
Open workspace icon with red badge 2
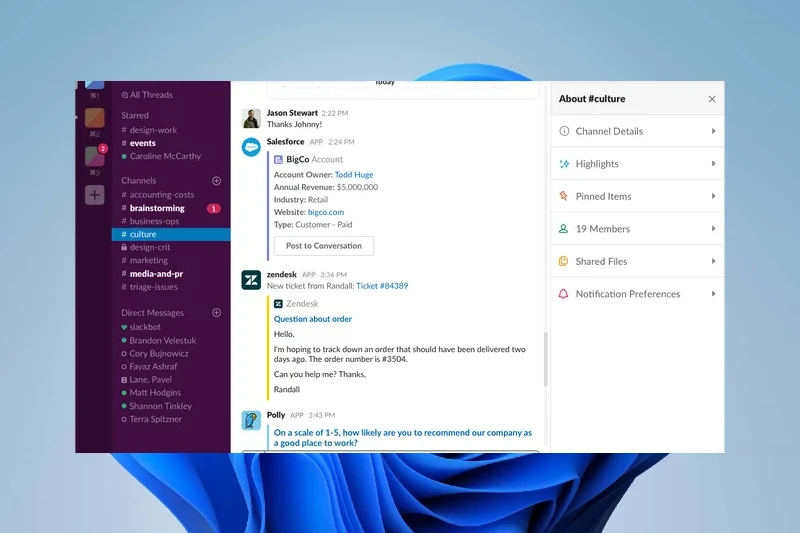(x=94, y=156)
